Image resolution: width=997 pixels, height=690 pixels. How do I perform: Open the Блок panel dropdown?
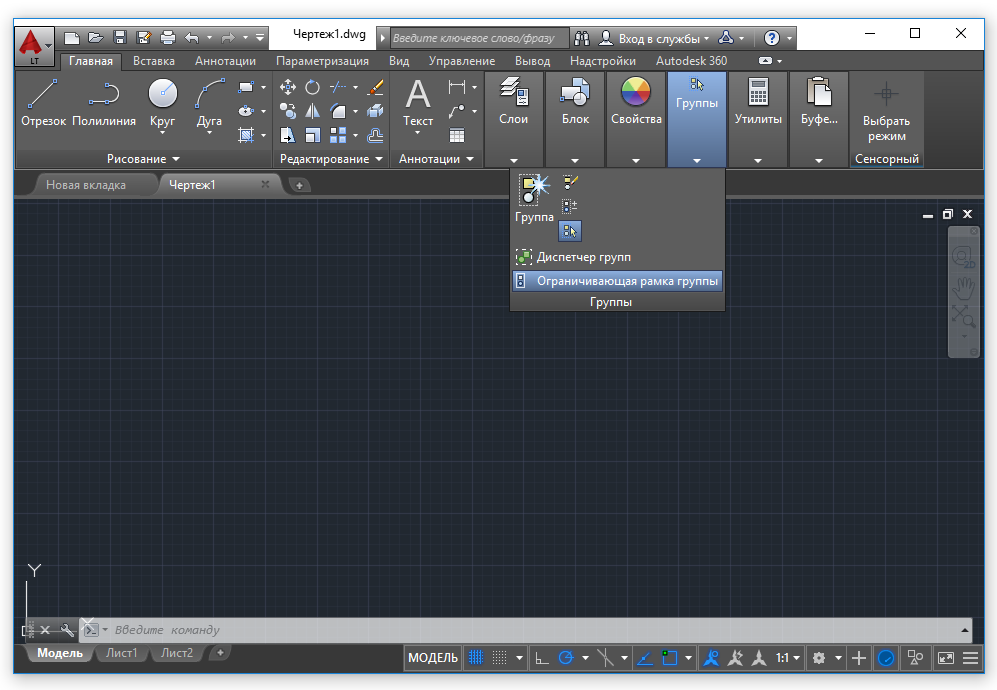575,160
